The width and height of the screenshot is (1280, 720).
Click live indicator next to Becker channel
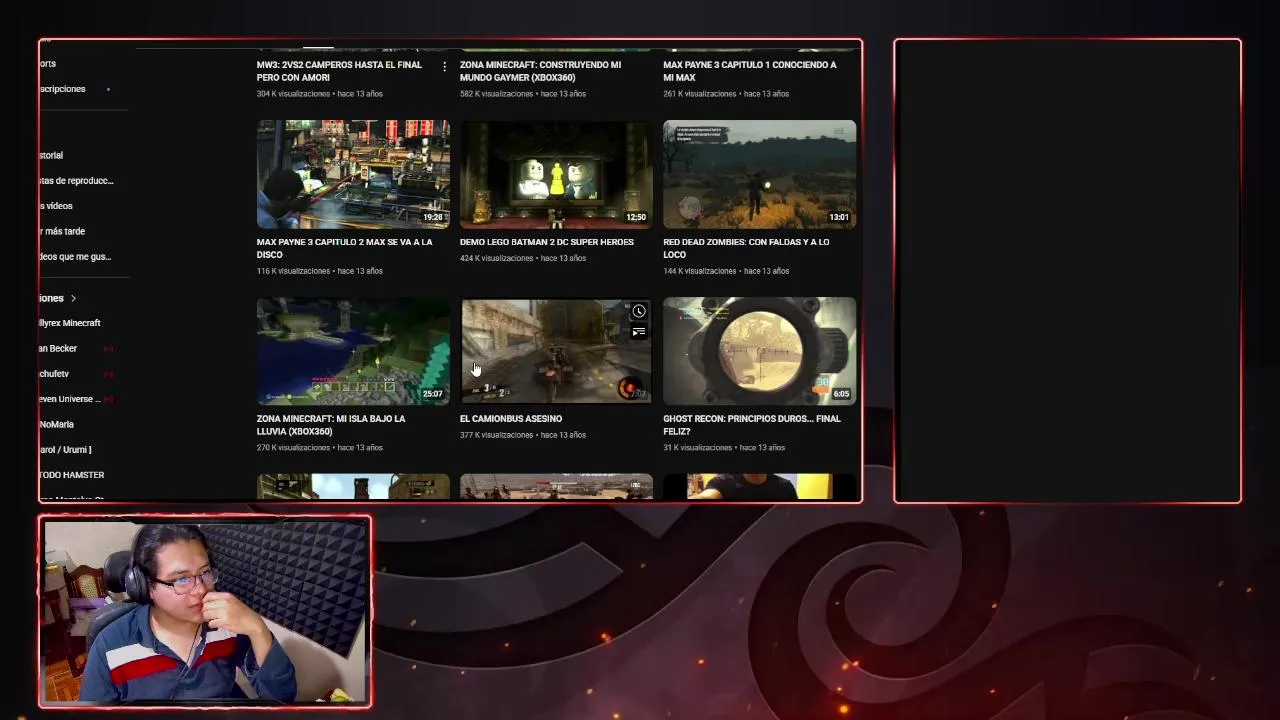(108, 349)
